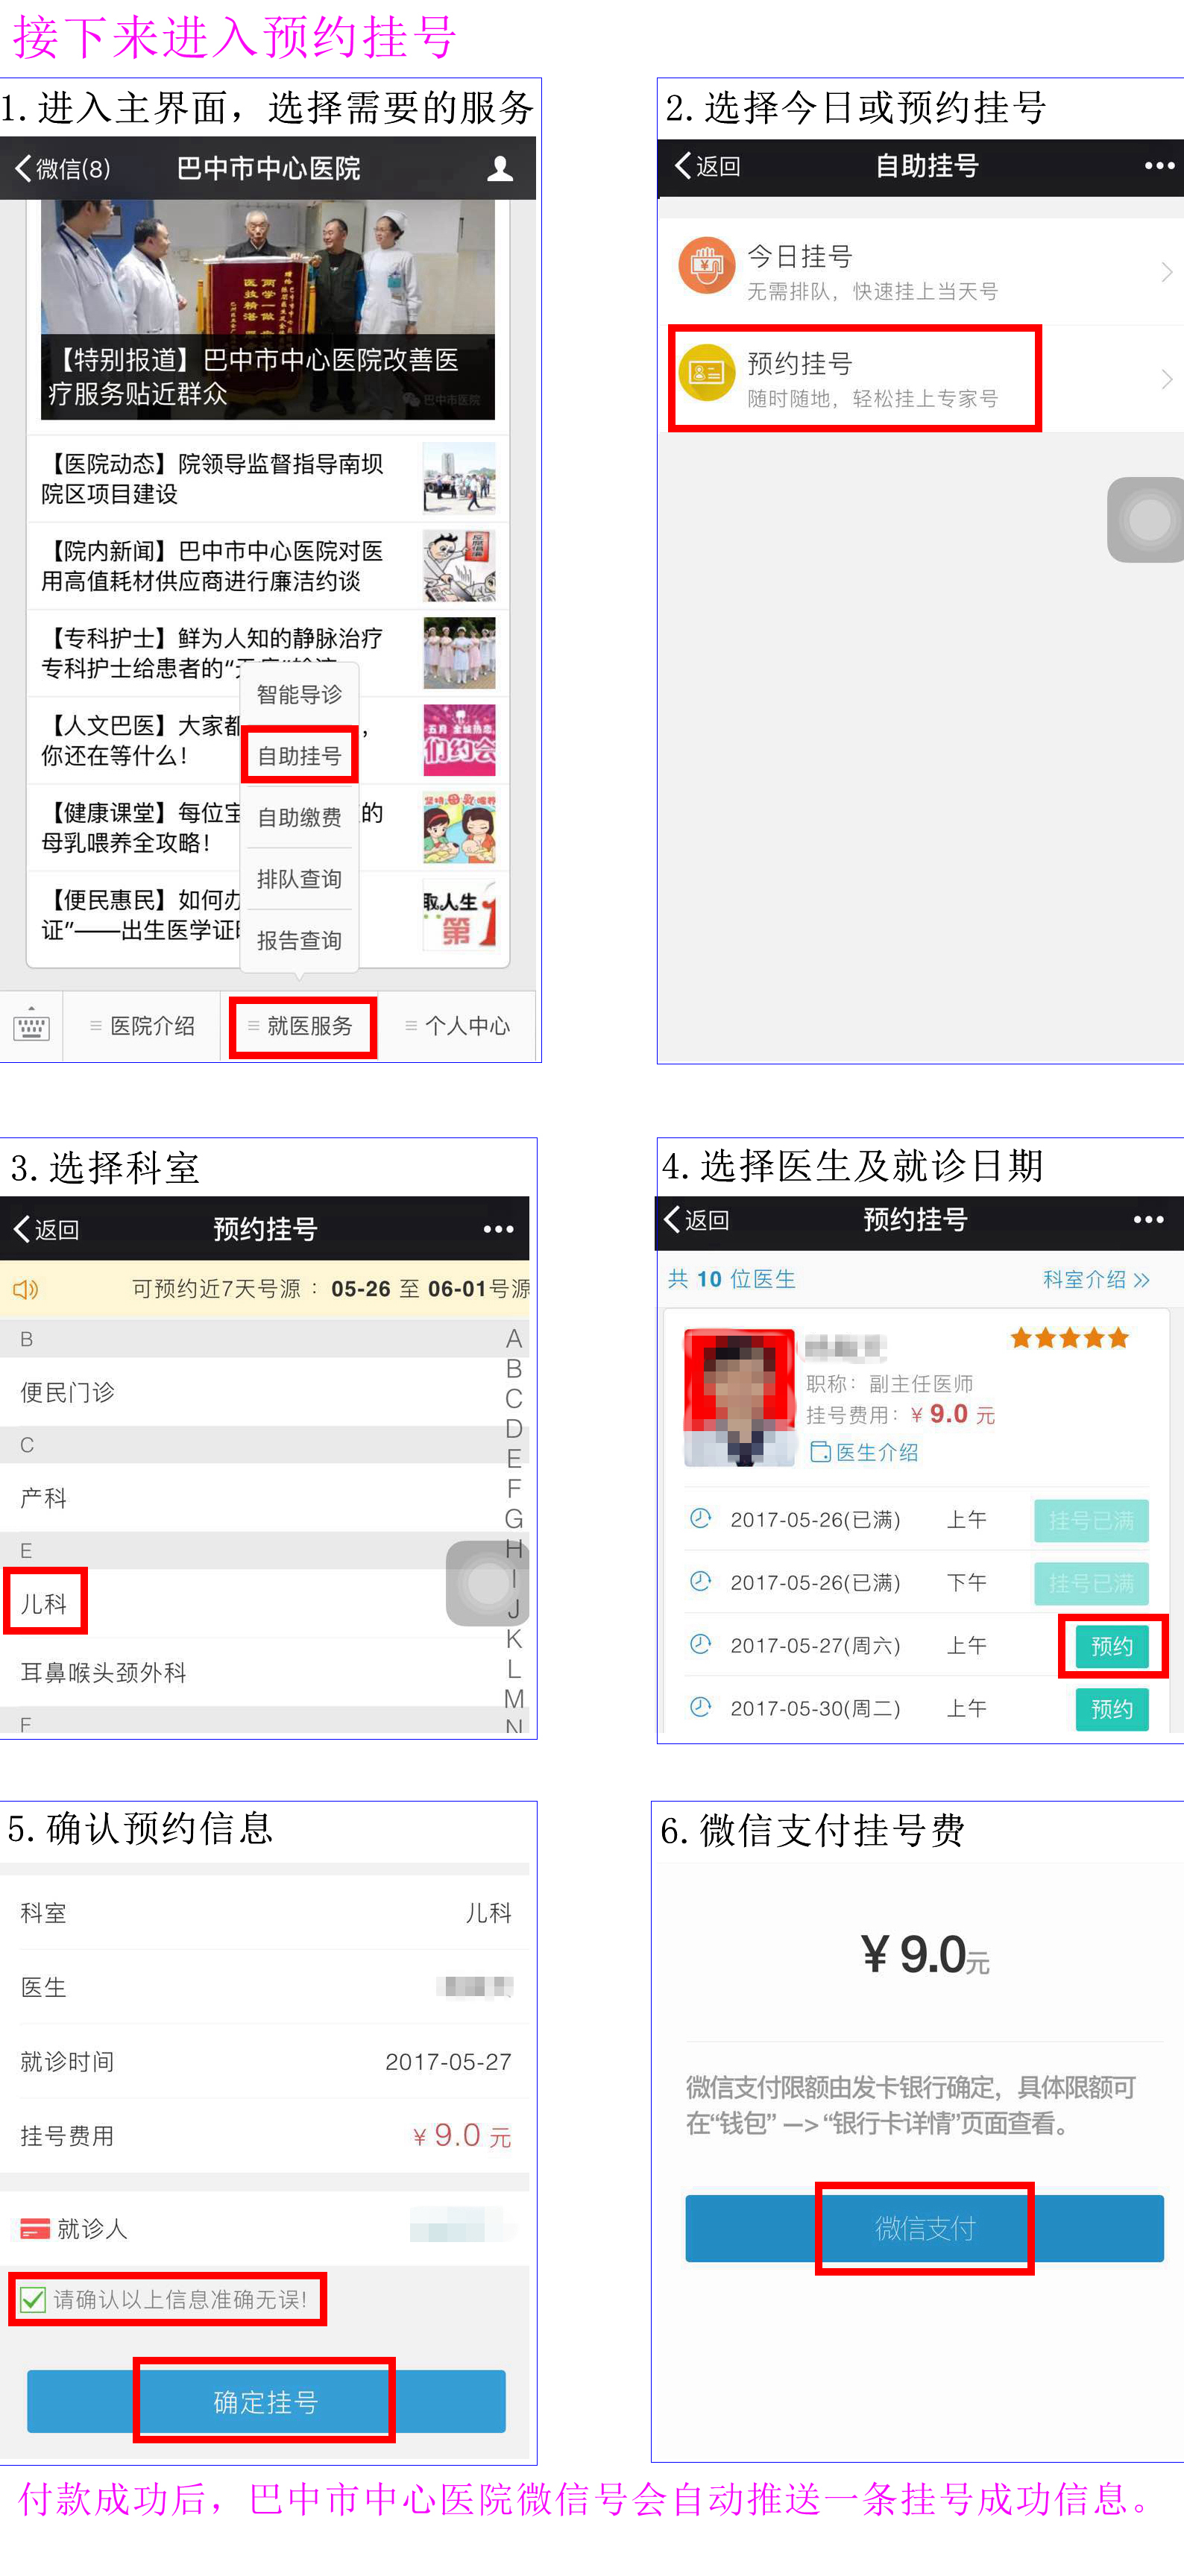Viewport: 1184px width, 2576px height.
Task: Open 健康课堂 母乳喂养 thumbnail
Action: pyautogui.click(x=459, y=828)
